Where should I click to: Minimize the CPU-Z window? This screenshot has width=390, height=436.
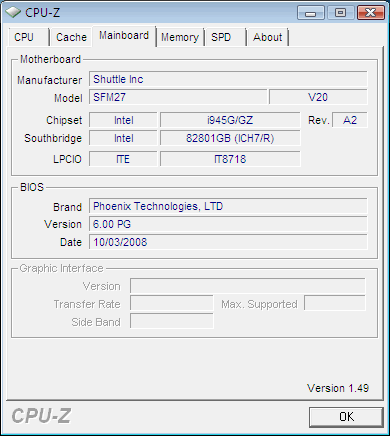point(311,13)
